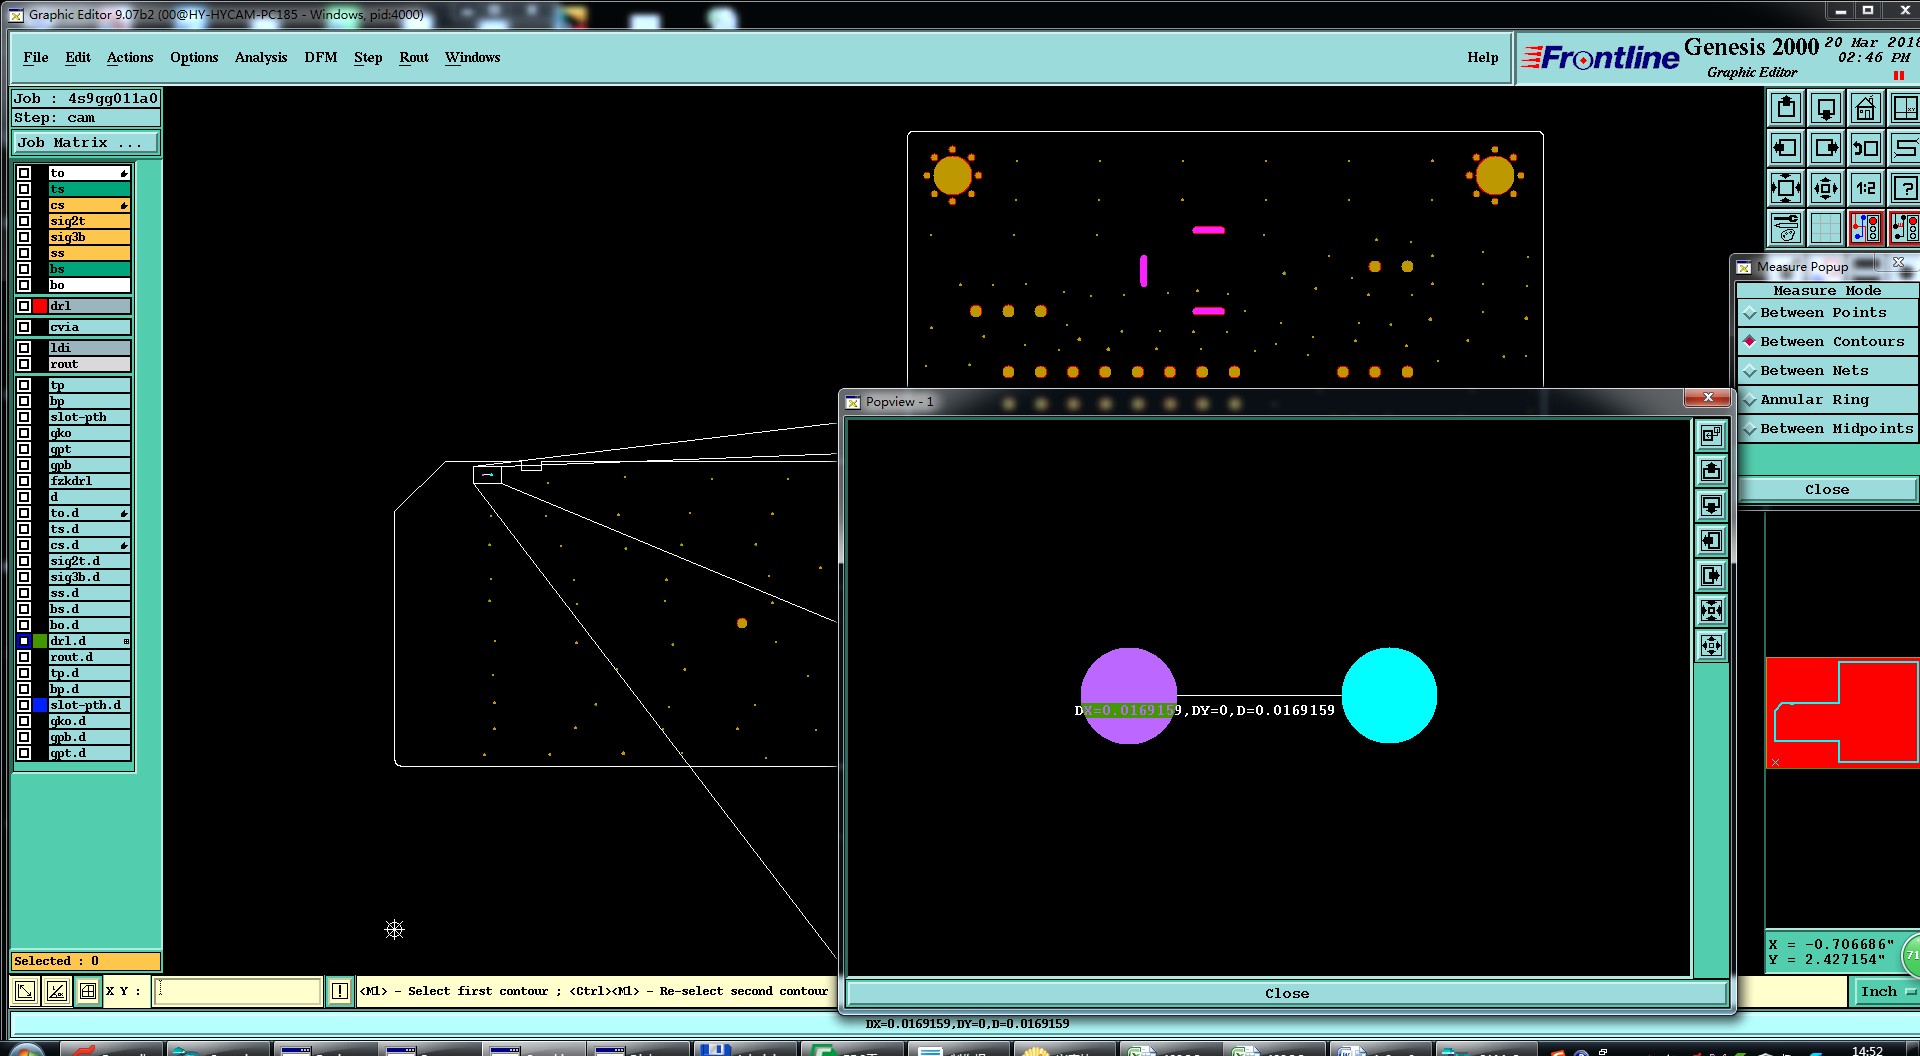
Task: Click the green color swatch of drl.d
Action: coord(40,641)
